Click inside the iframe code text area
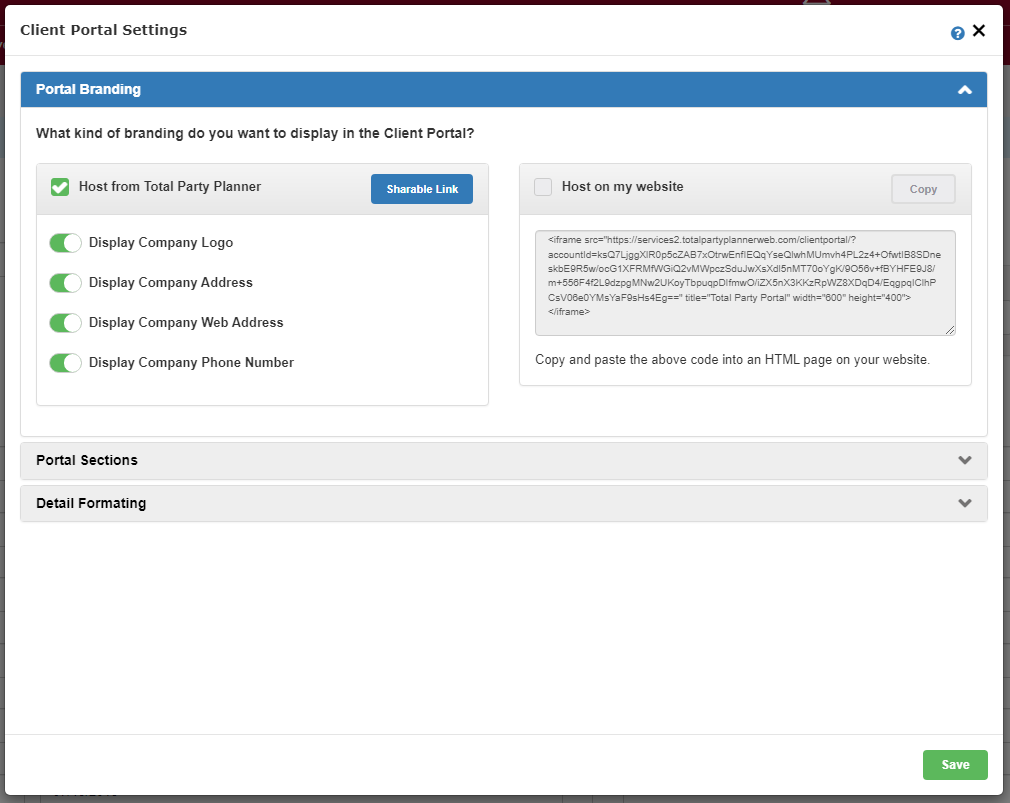 click(x=745, y=283)
